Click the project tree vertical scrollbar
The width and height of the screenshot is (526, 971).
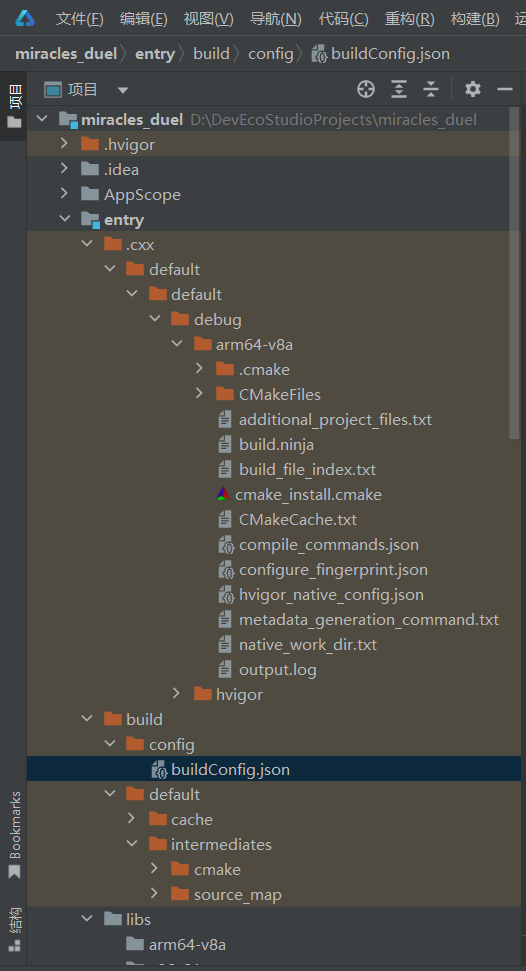click(x=514, y=272)
